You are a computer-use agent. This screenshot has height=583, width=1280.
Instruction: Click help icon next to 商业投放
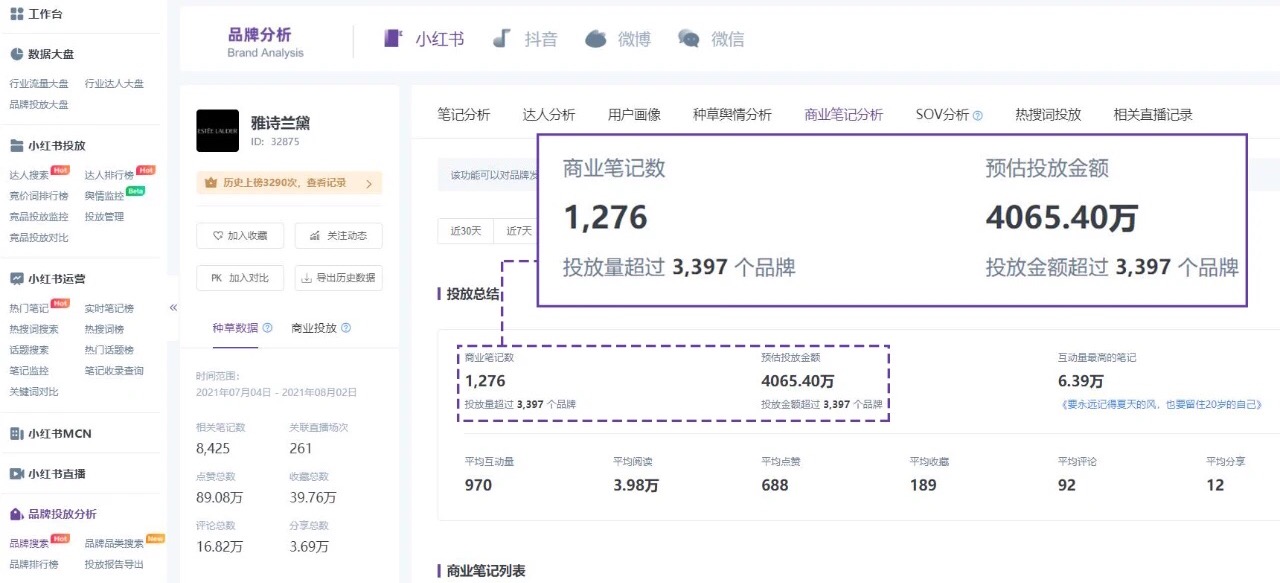(x=346, y=328)
